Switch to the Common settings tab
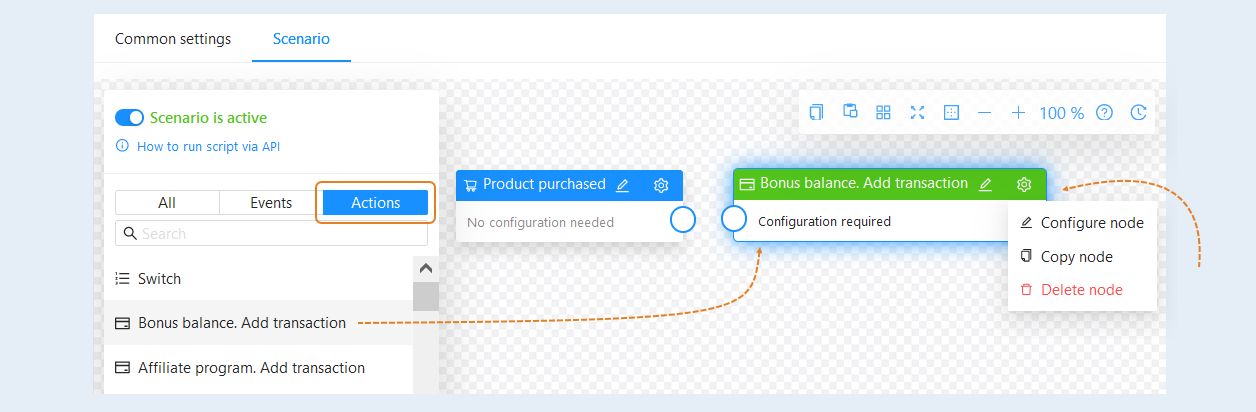1256x412 pixels. pyautogui.click(x=173, y=39)
